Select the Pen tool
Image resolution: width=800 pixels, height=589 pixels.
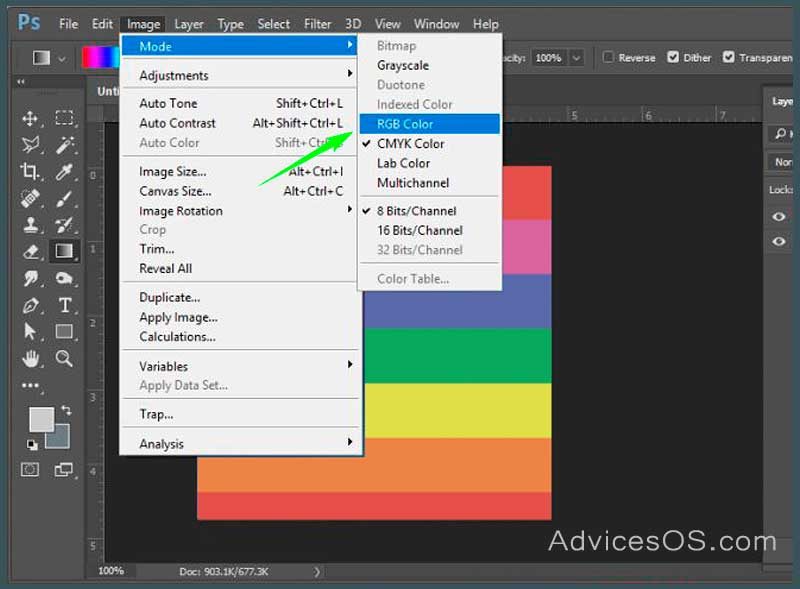point(30,305)
